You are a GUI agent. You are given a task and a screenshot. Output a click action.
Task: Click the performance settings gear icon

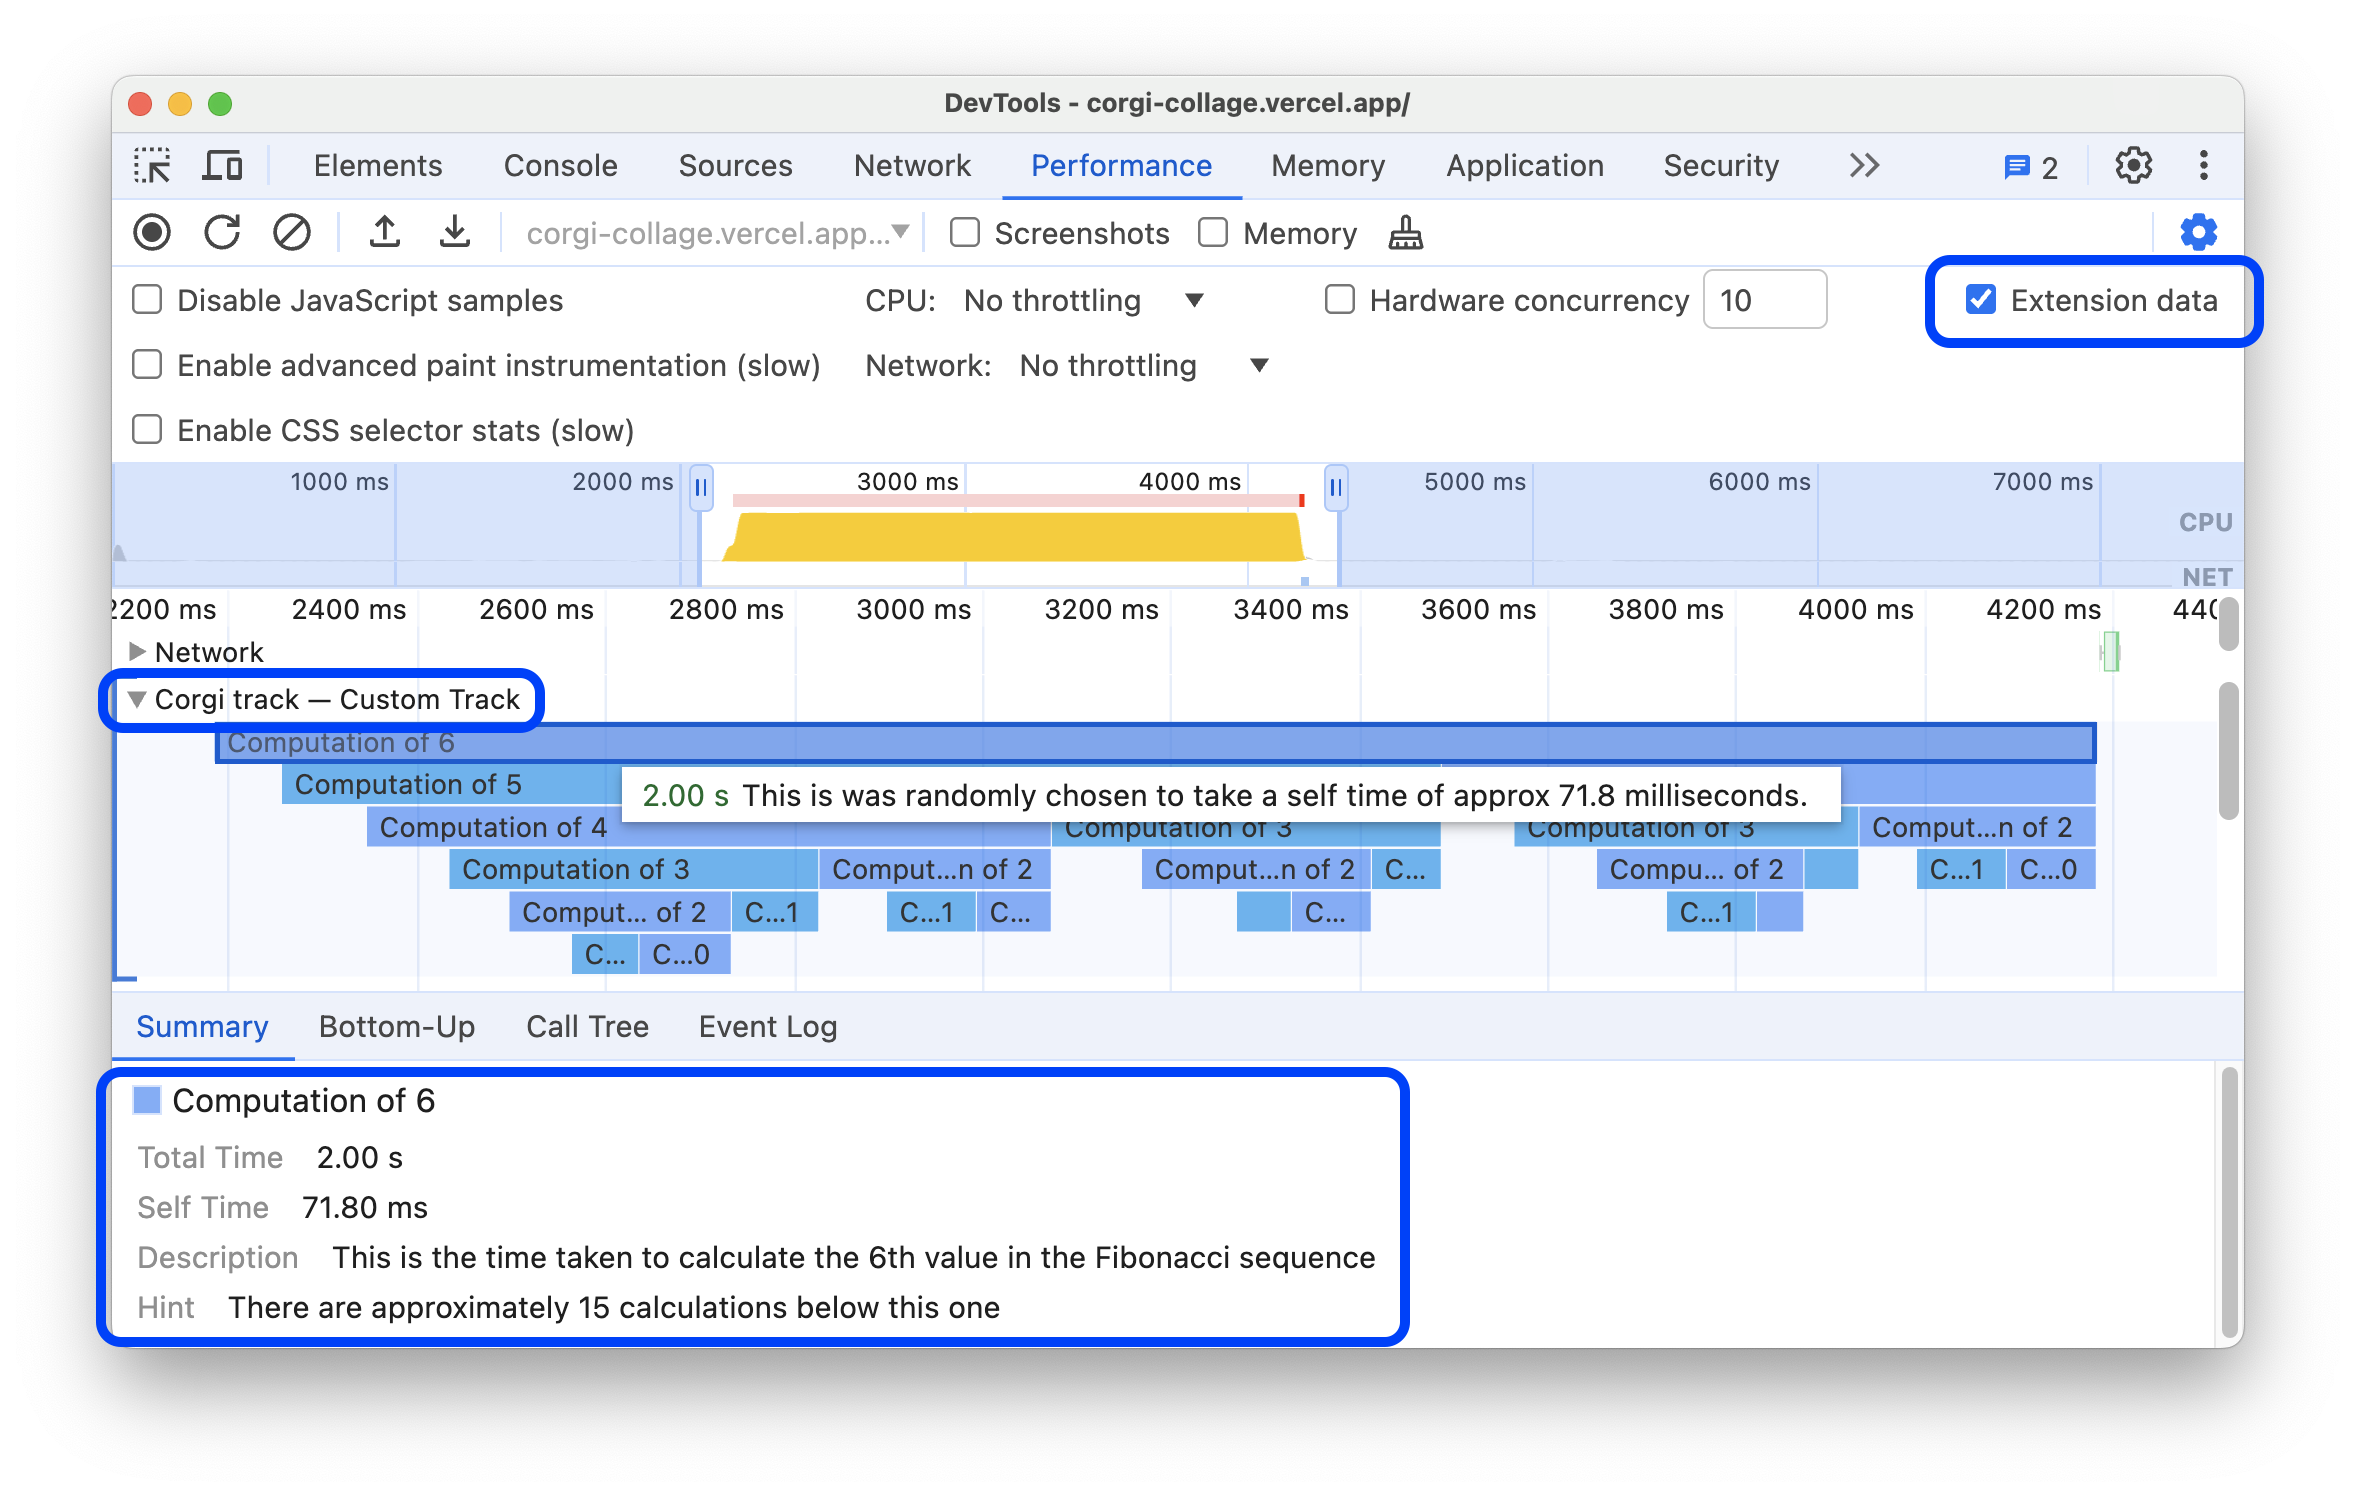[x=2198, y=232]
